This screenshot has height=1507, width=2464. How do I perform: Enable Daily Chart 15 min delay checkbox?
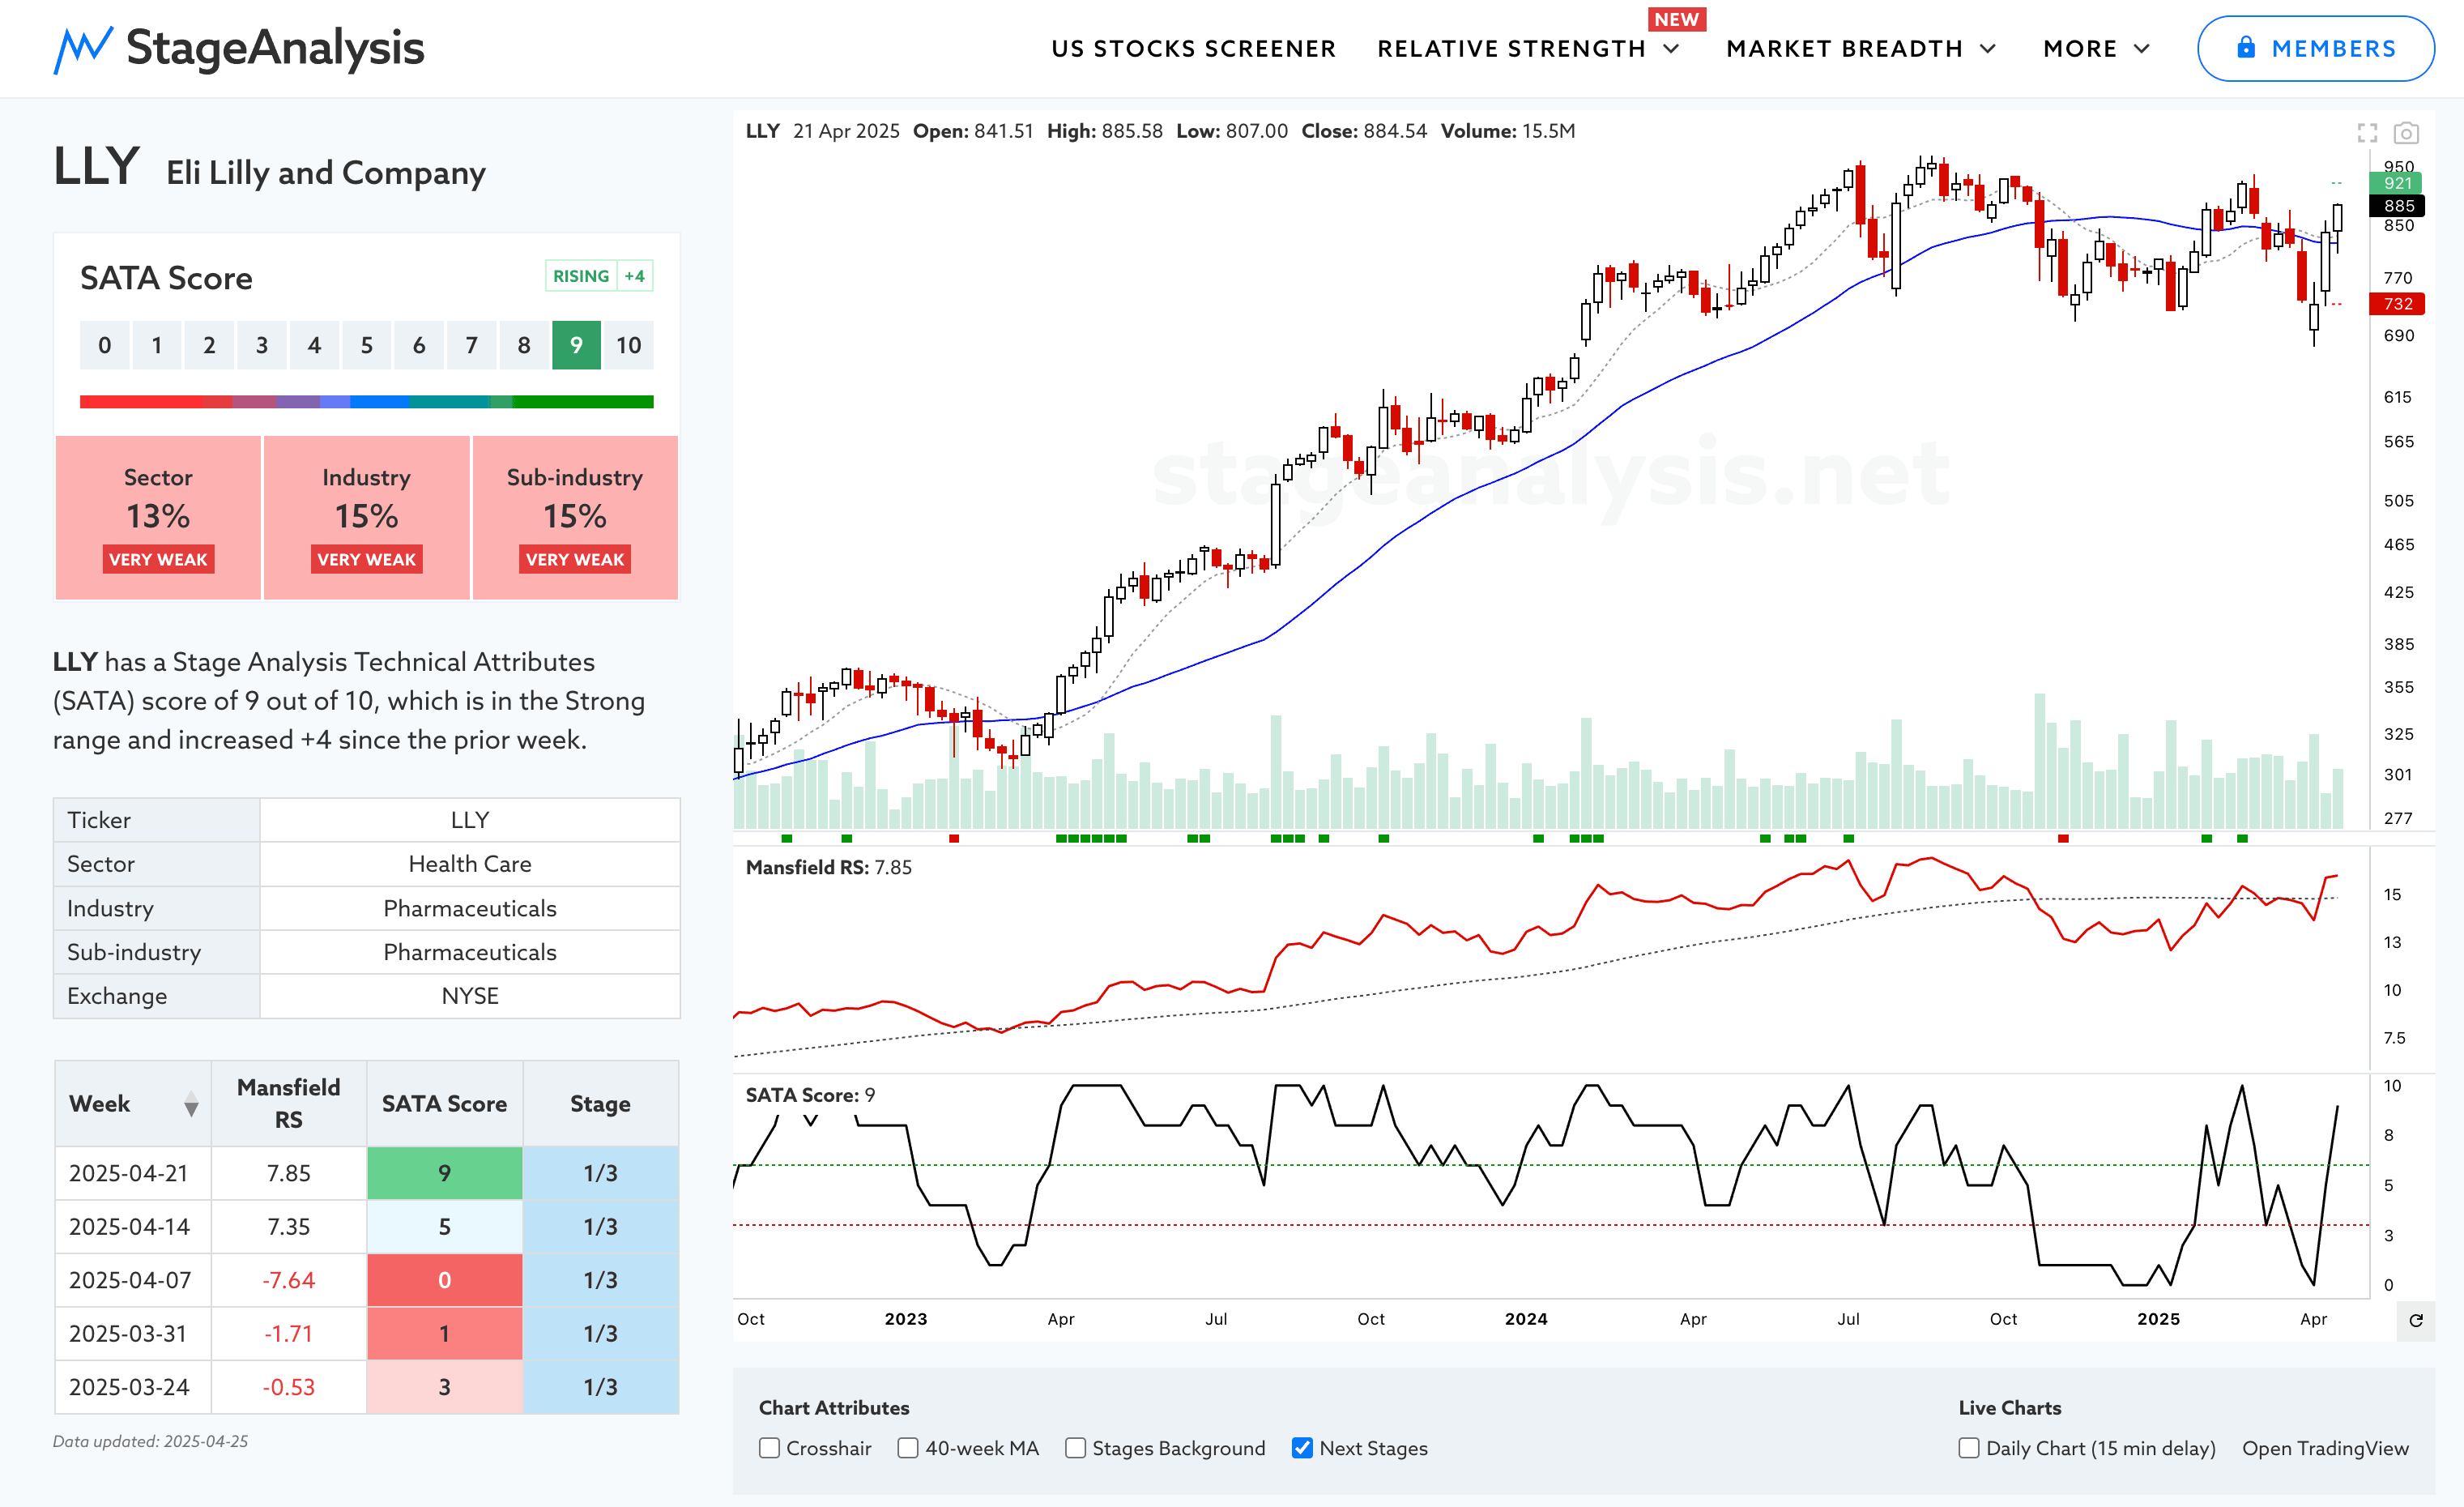(1969, 1448)
